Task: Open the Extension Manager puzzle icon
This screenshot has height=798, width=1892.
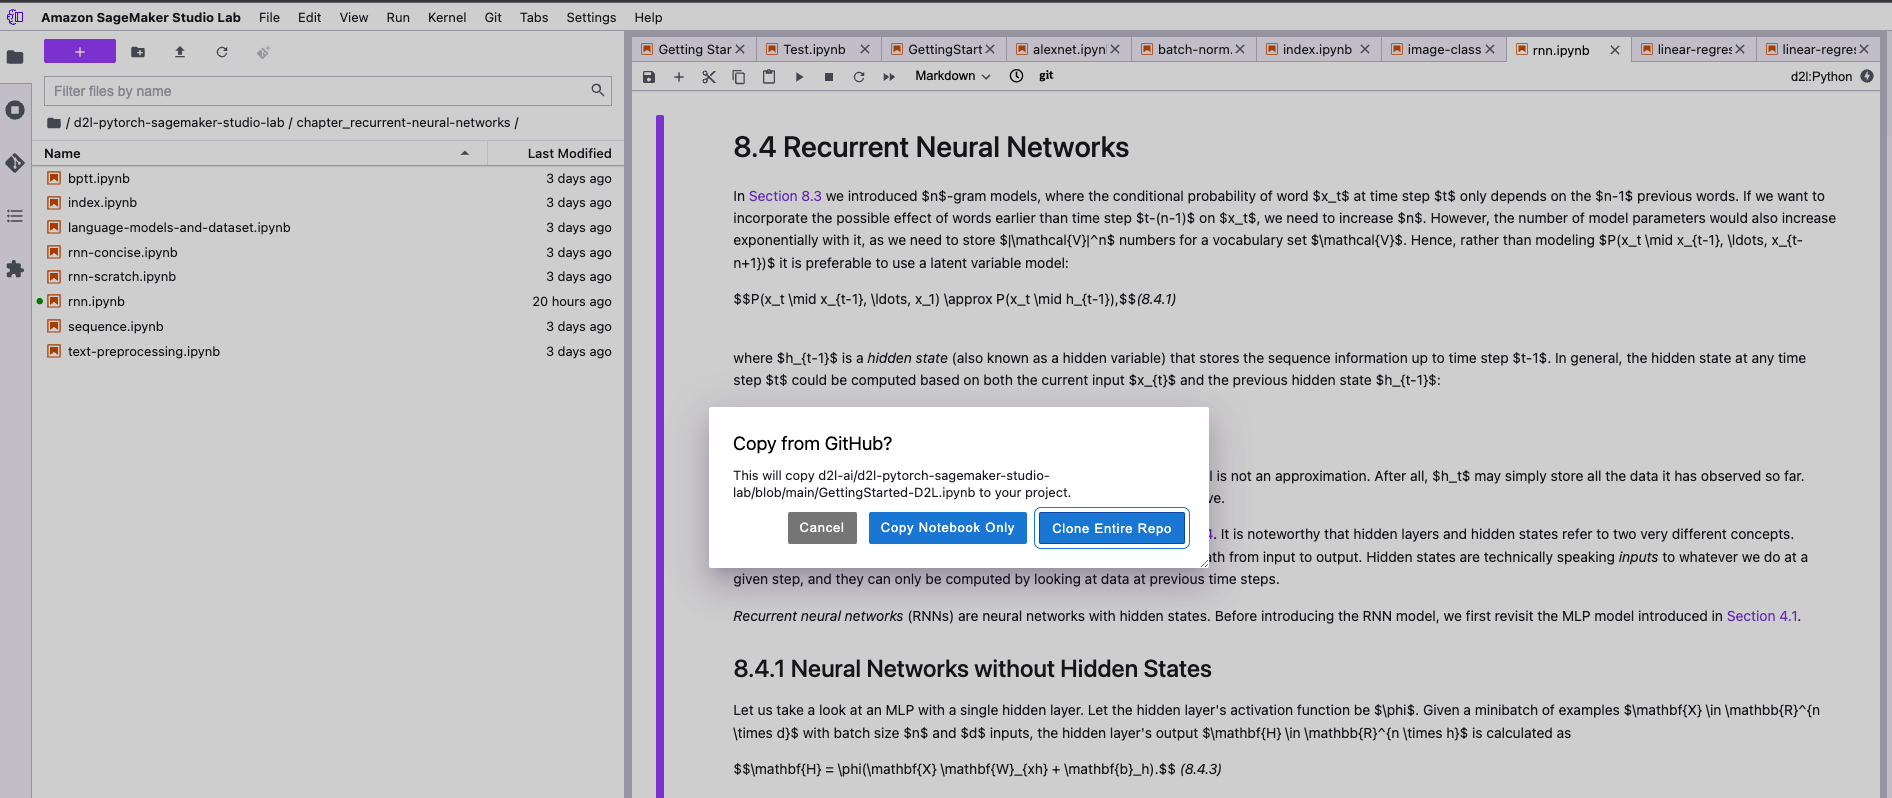Action: coord(15,269)
